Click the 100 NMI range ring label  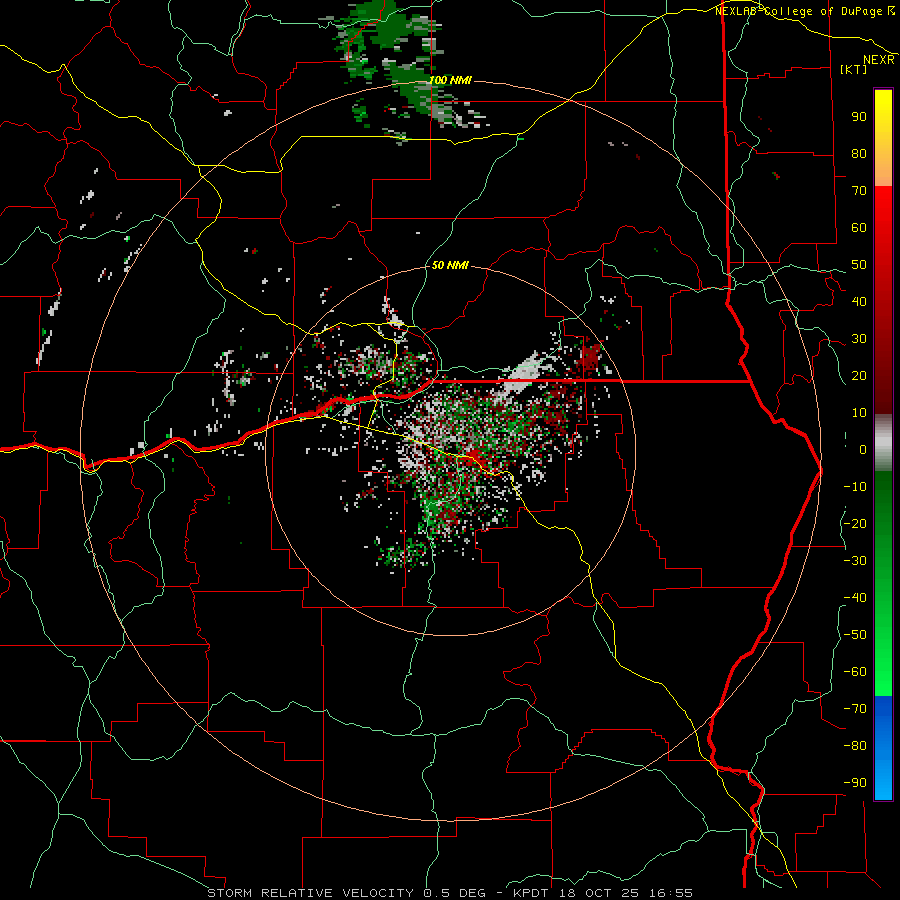451,80
